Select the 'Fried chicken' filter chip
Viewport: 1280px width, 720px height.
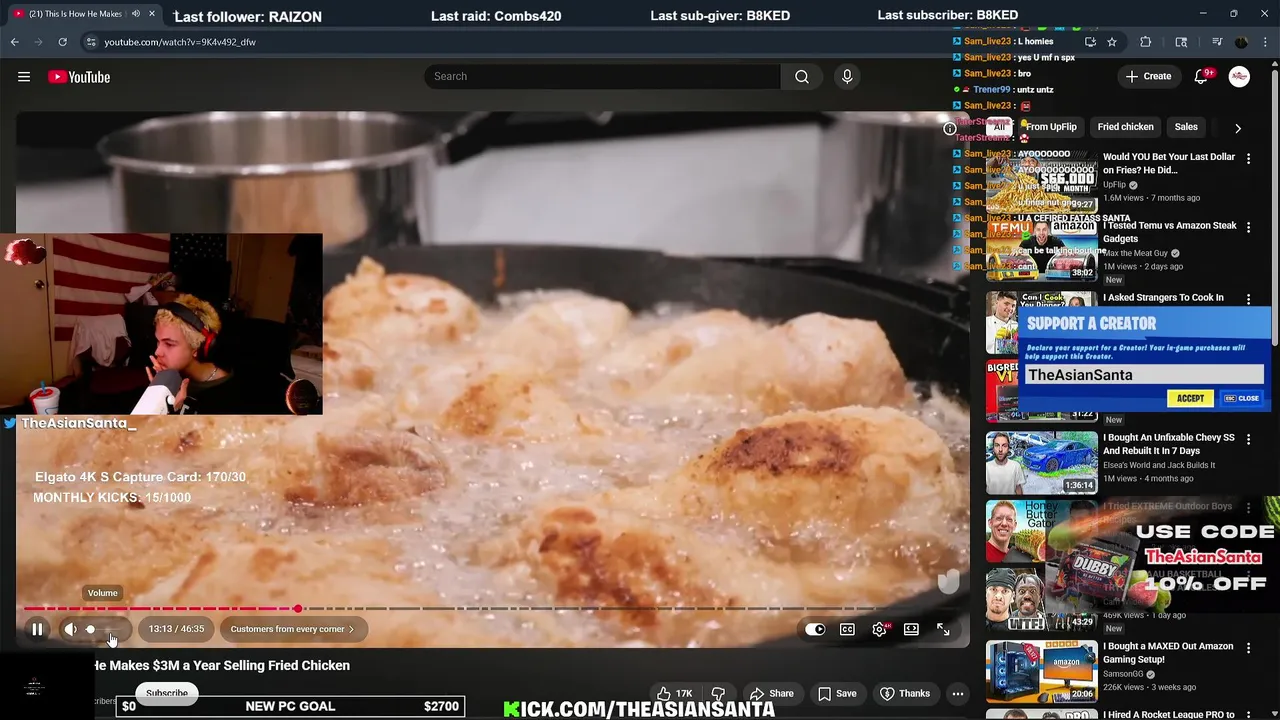[x=1125, y=127]
